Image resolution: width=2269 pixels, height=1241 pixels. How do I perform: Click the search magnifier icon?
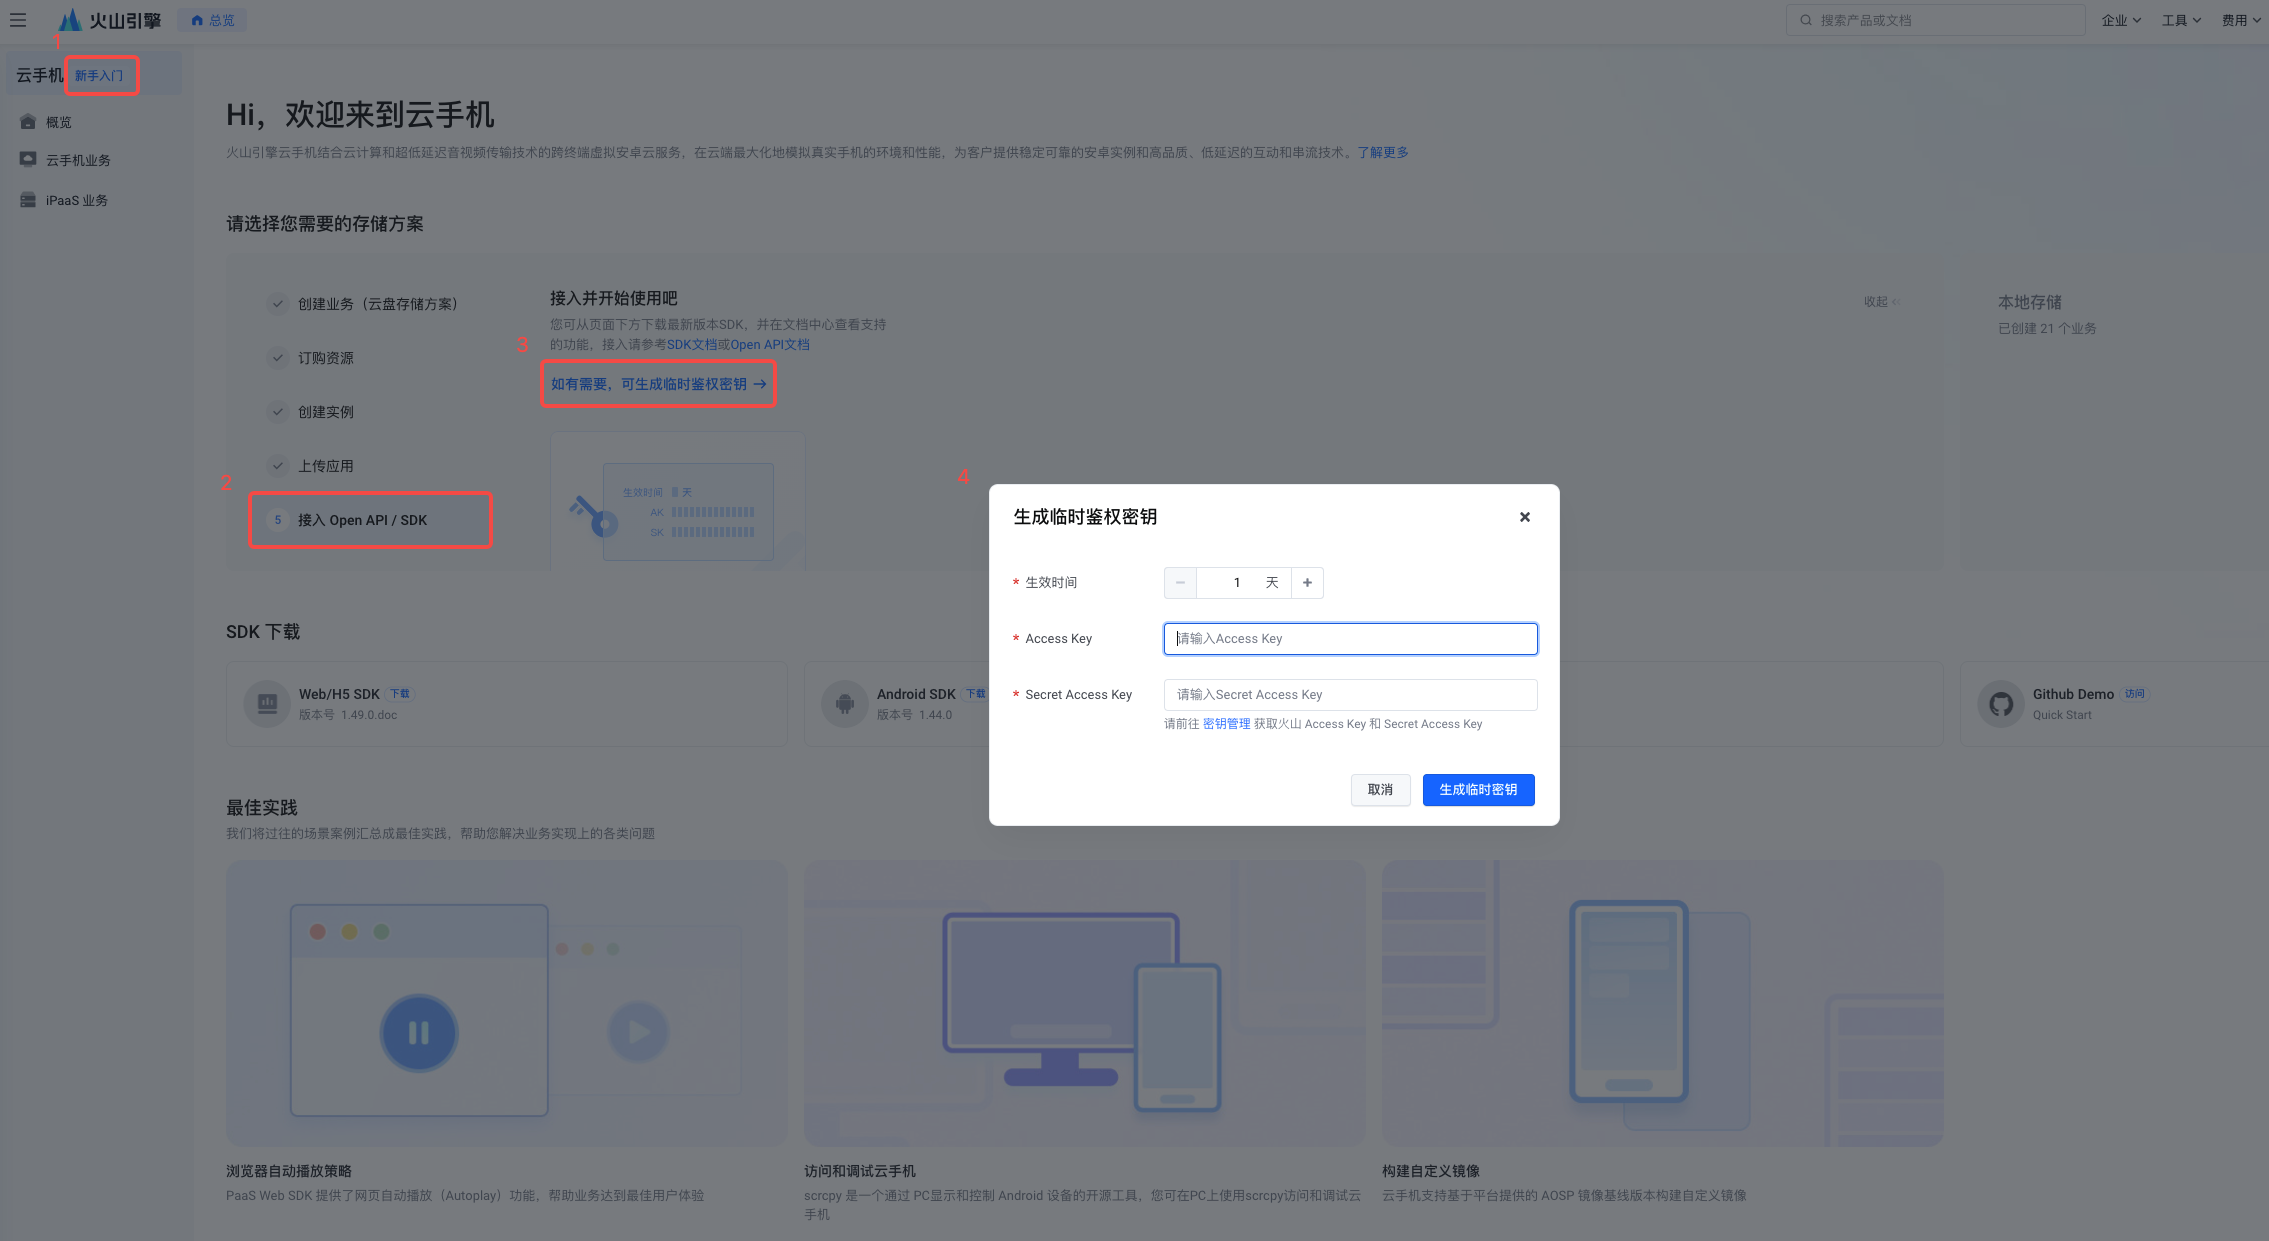click(x=1806, y=20)
